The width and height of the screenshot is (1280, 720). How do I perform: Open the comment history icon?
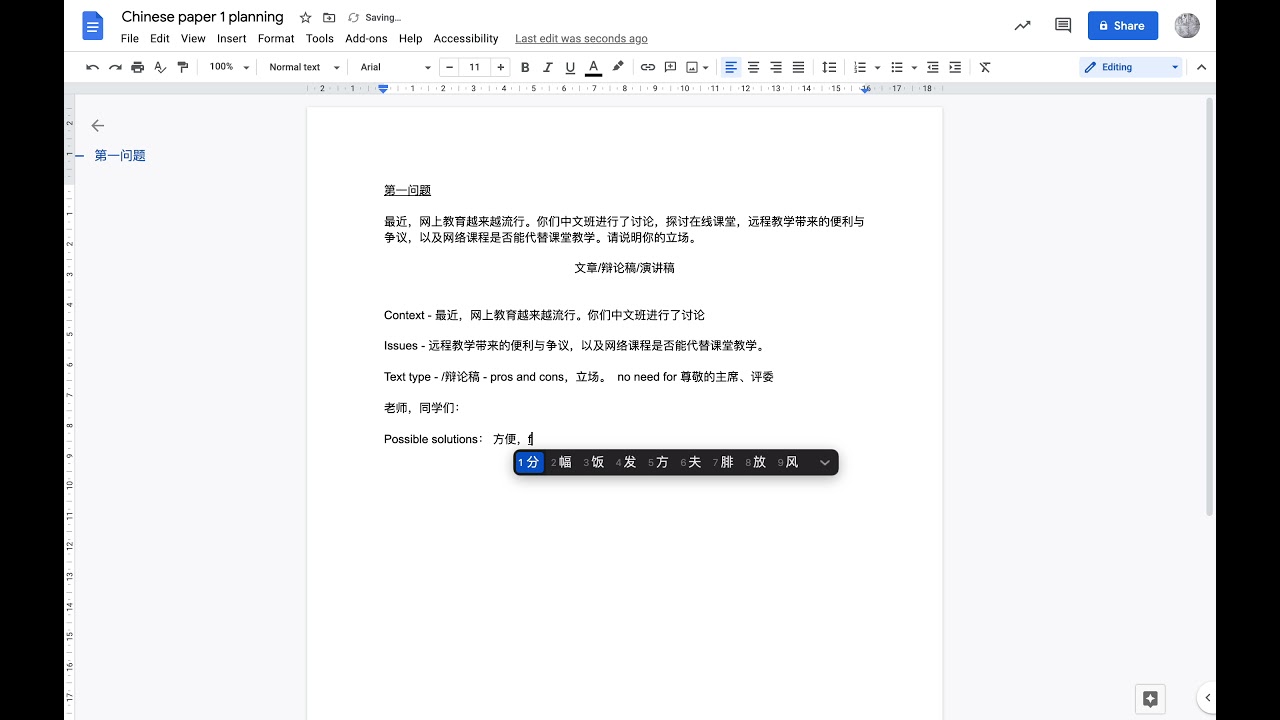tap(1063, 26)
